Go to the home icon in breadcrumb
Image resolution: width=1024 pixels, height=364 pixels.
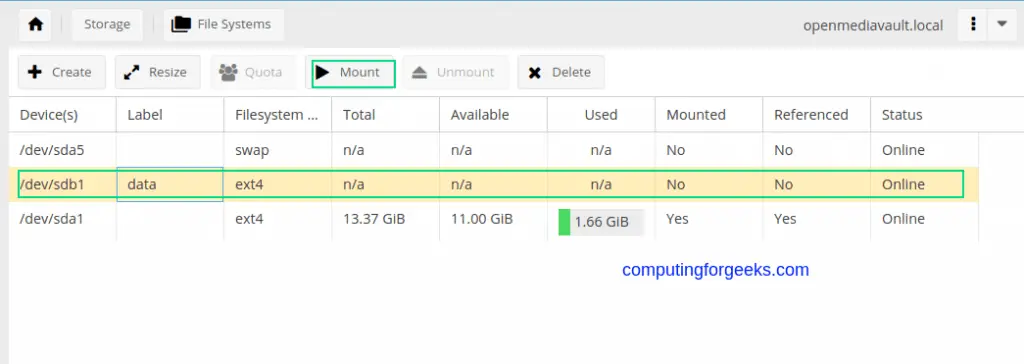point(35,25)
